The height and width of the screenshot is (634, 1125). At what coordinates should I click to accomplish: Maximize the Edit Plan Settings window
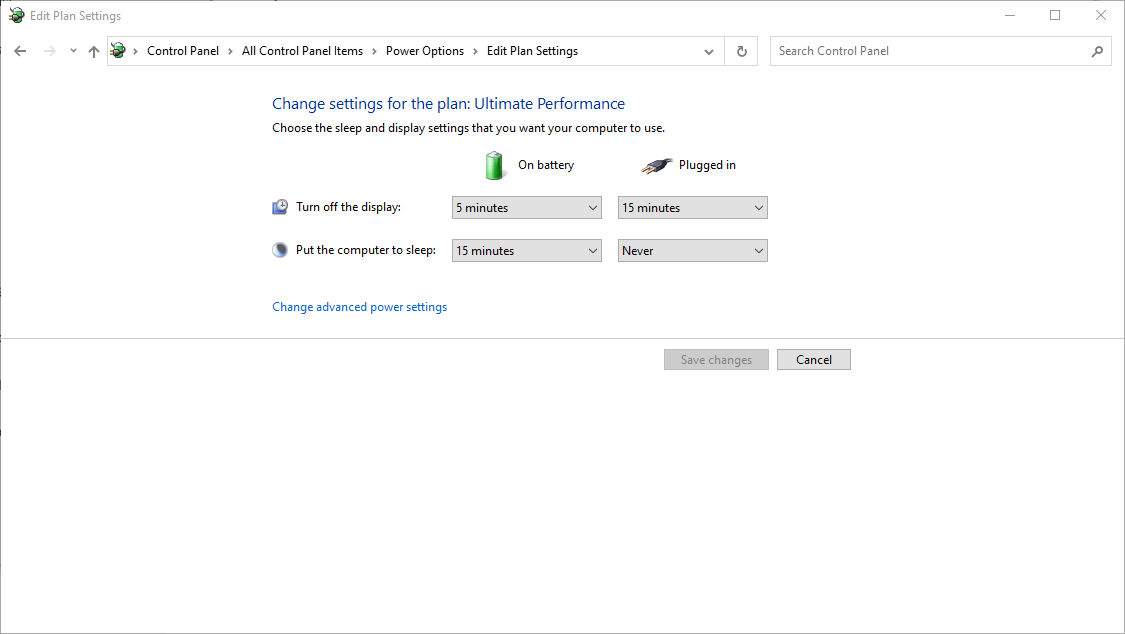point(1055,15)
